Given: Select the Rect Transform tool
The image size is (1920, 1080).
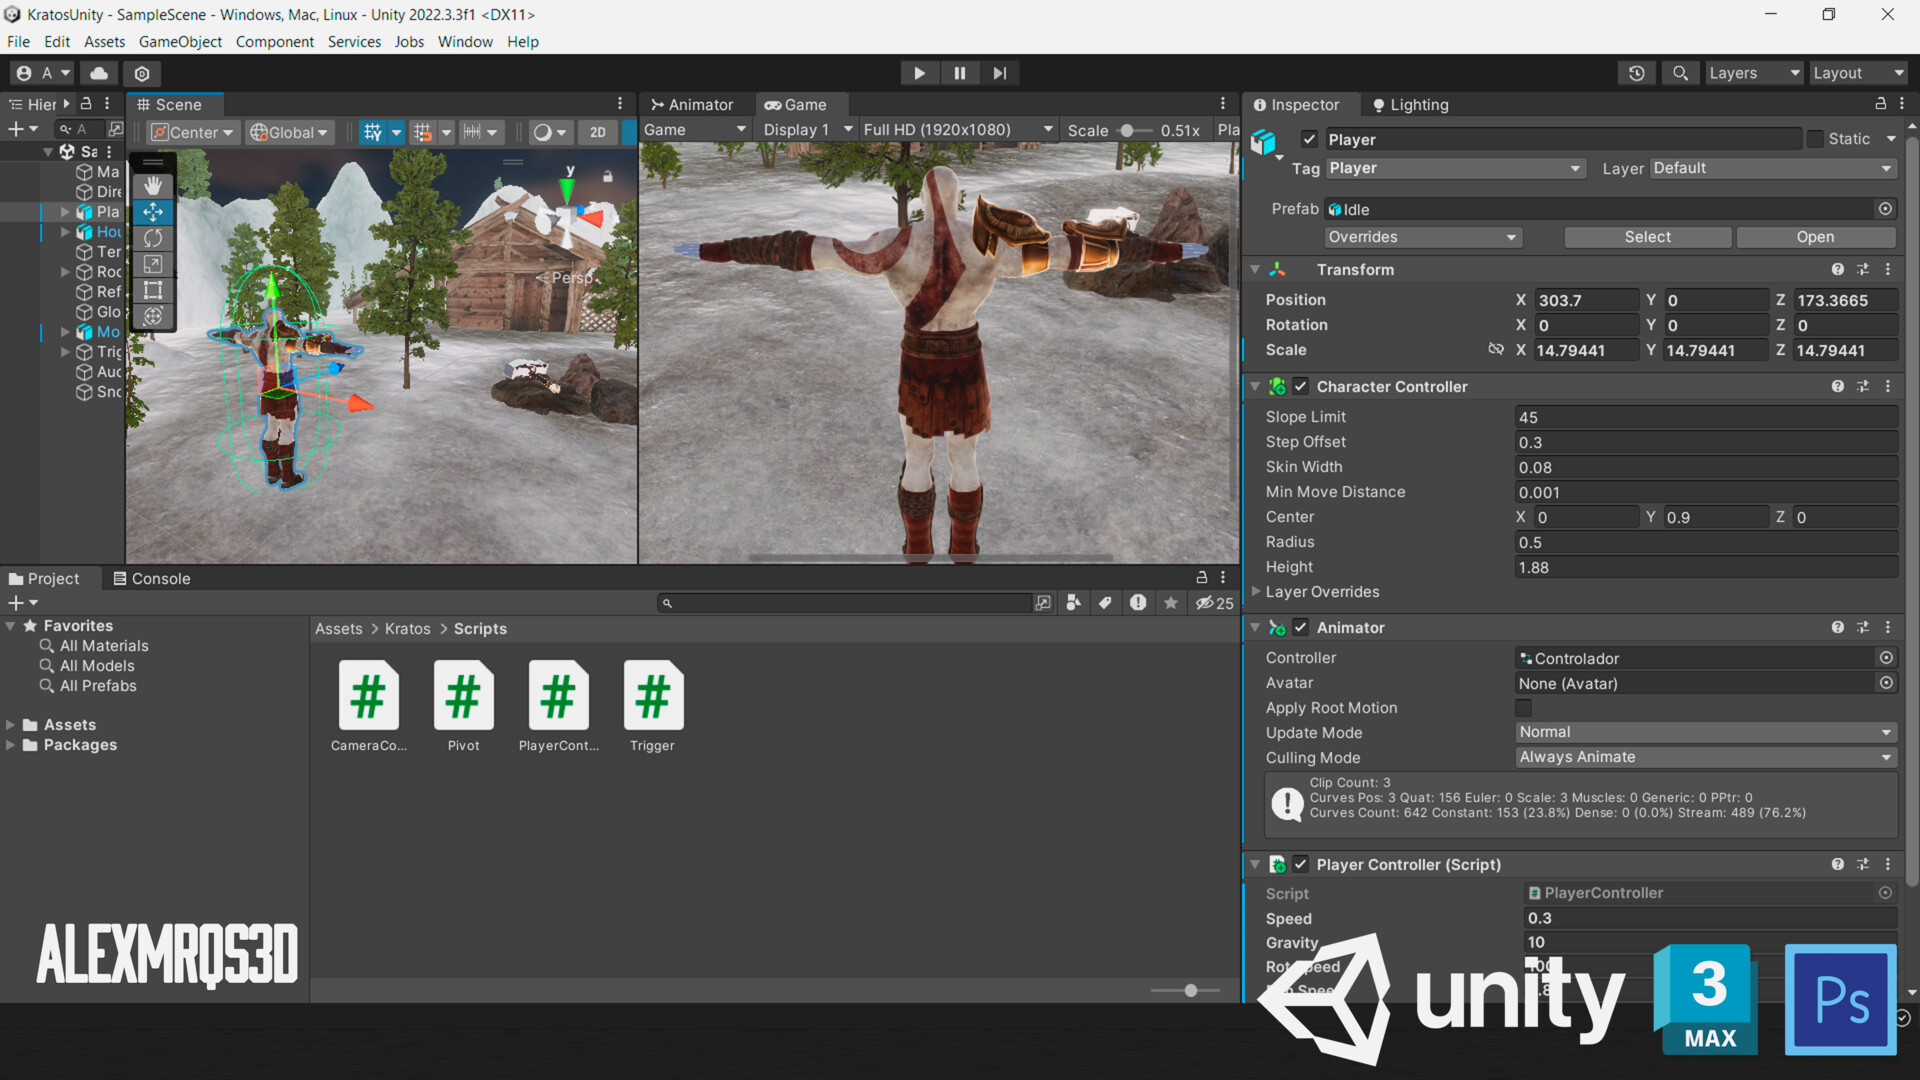Looking at the screenshot, I should pyautogui.click(x=153, y=291).
